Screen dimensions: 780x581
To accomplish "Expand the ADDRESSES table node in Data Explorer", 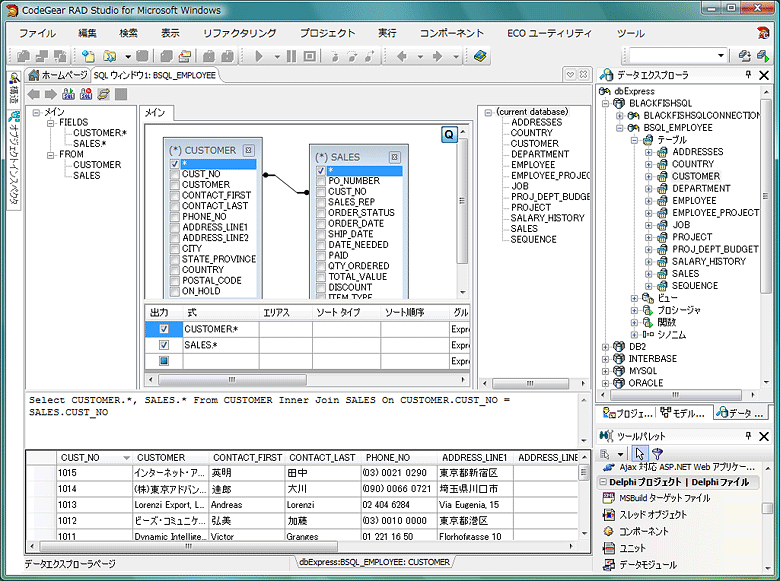I will coord(649,152).
